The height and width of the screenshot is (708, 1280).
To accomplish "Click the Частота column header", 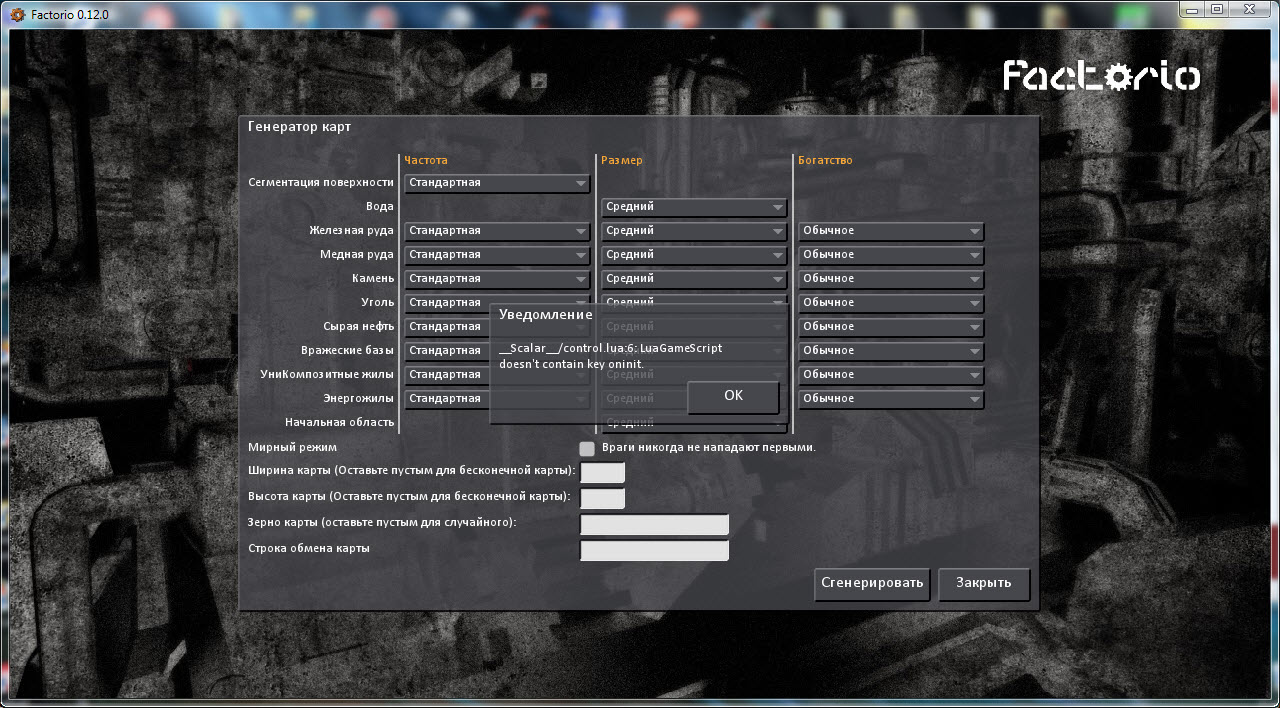I will click(x=426, y=160).
